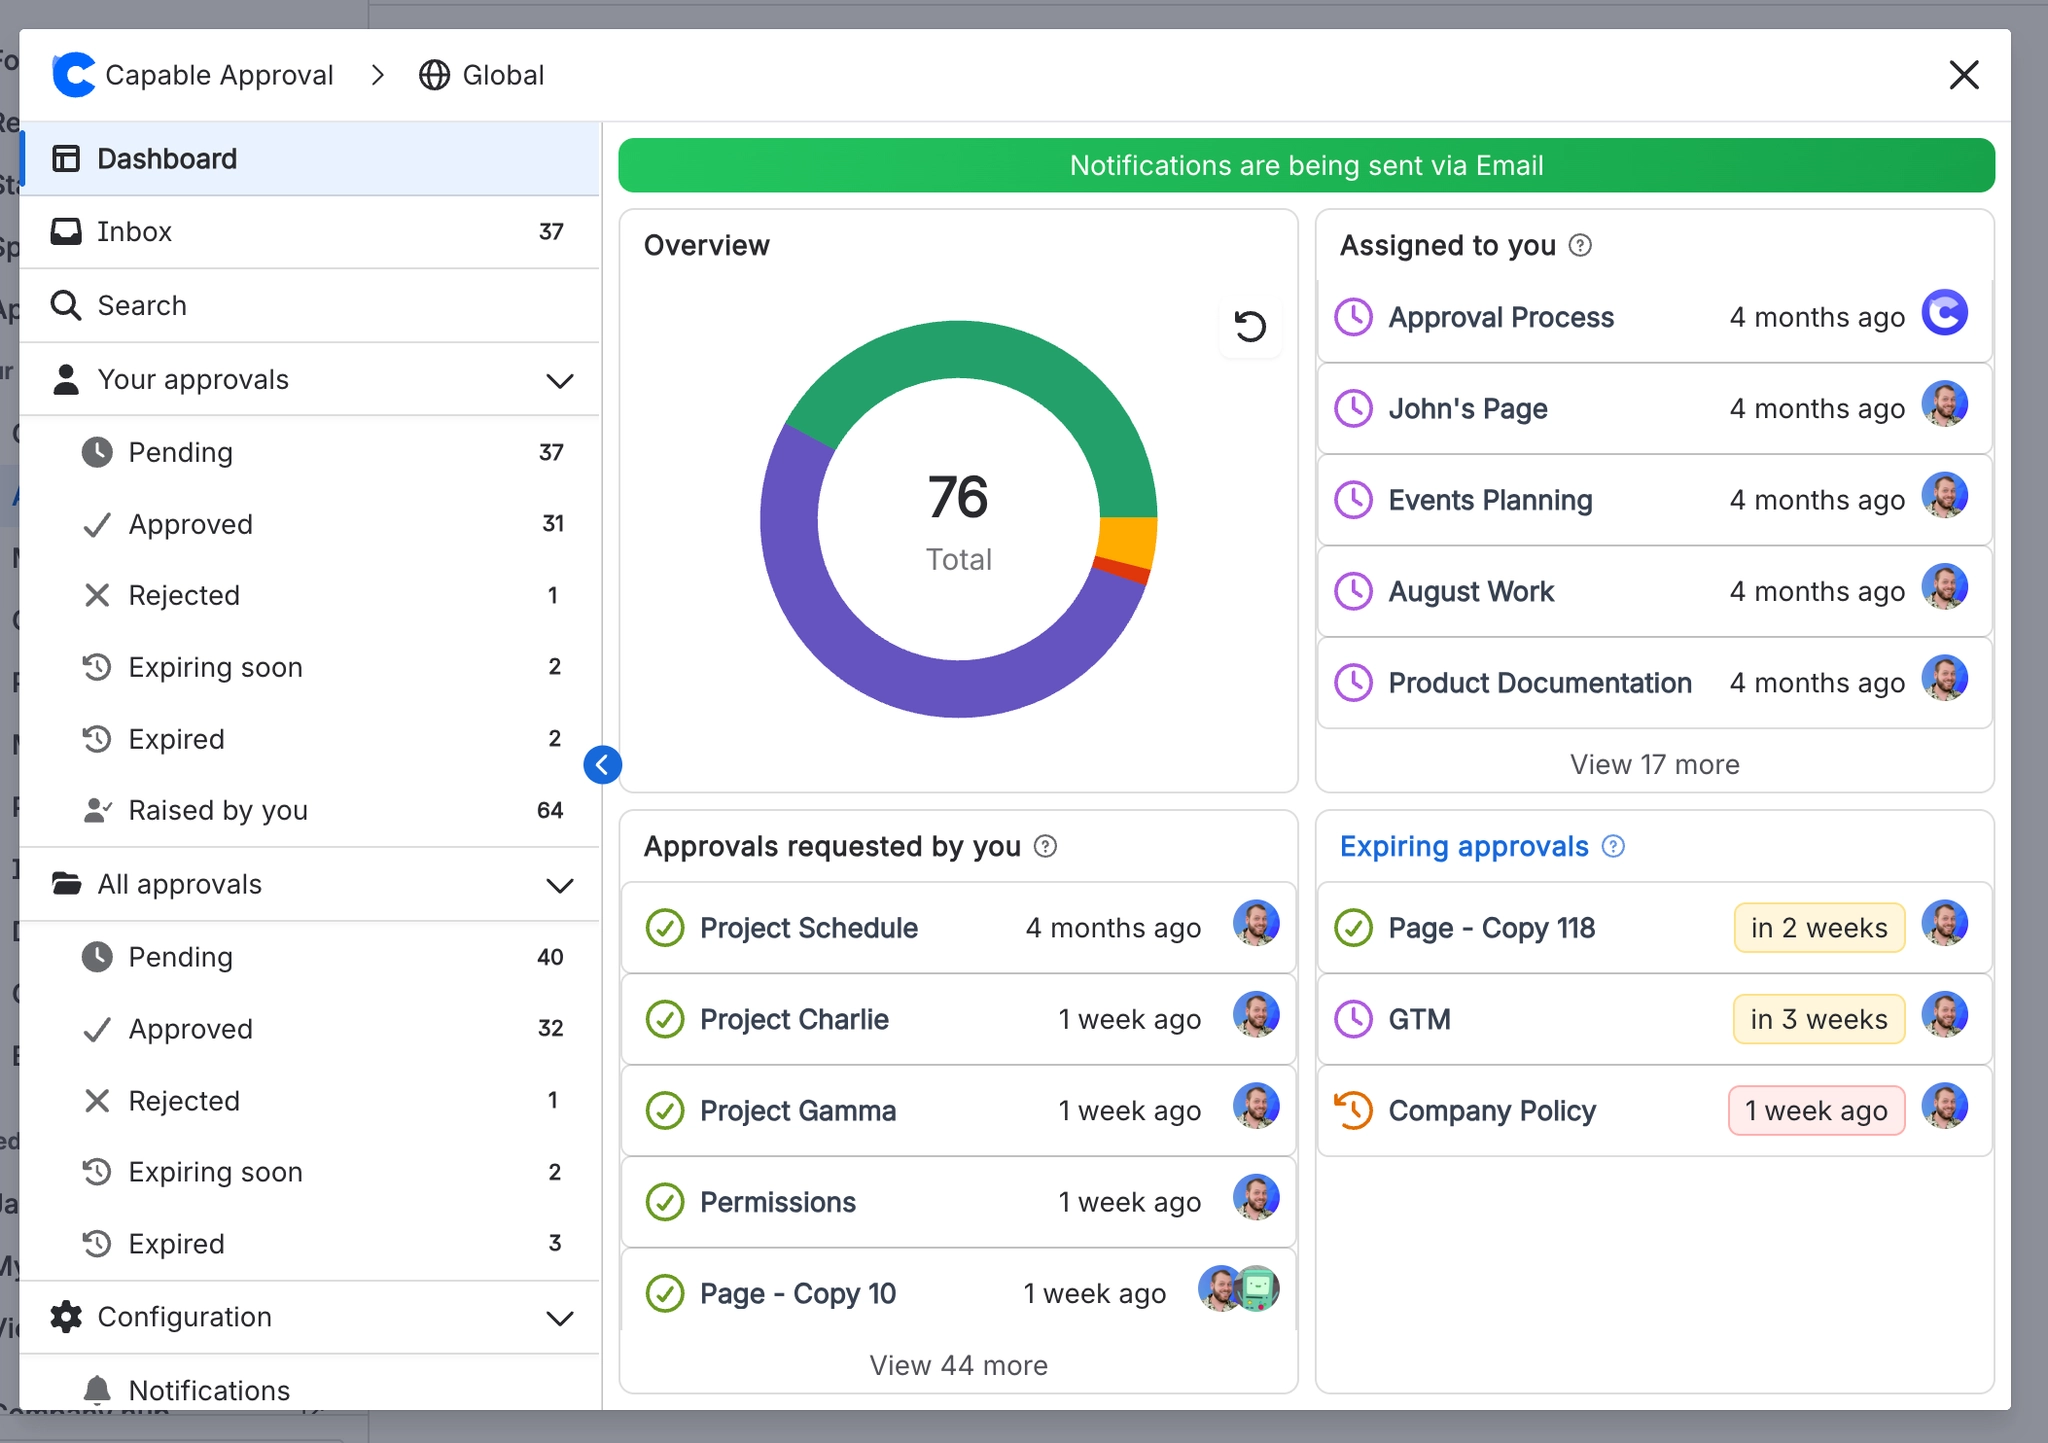Collapse the All approvals section chevron
Image resolution: width=2048 pixels, height=1443 pixels.
pyautogui.click(x=560, y=885)
